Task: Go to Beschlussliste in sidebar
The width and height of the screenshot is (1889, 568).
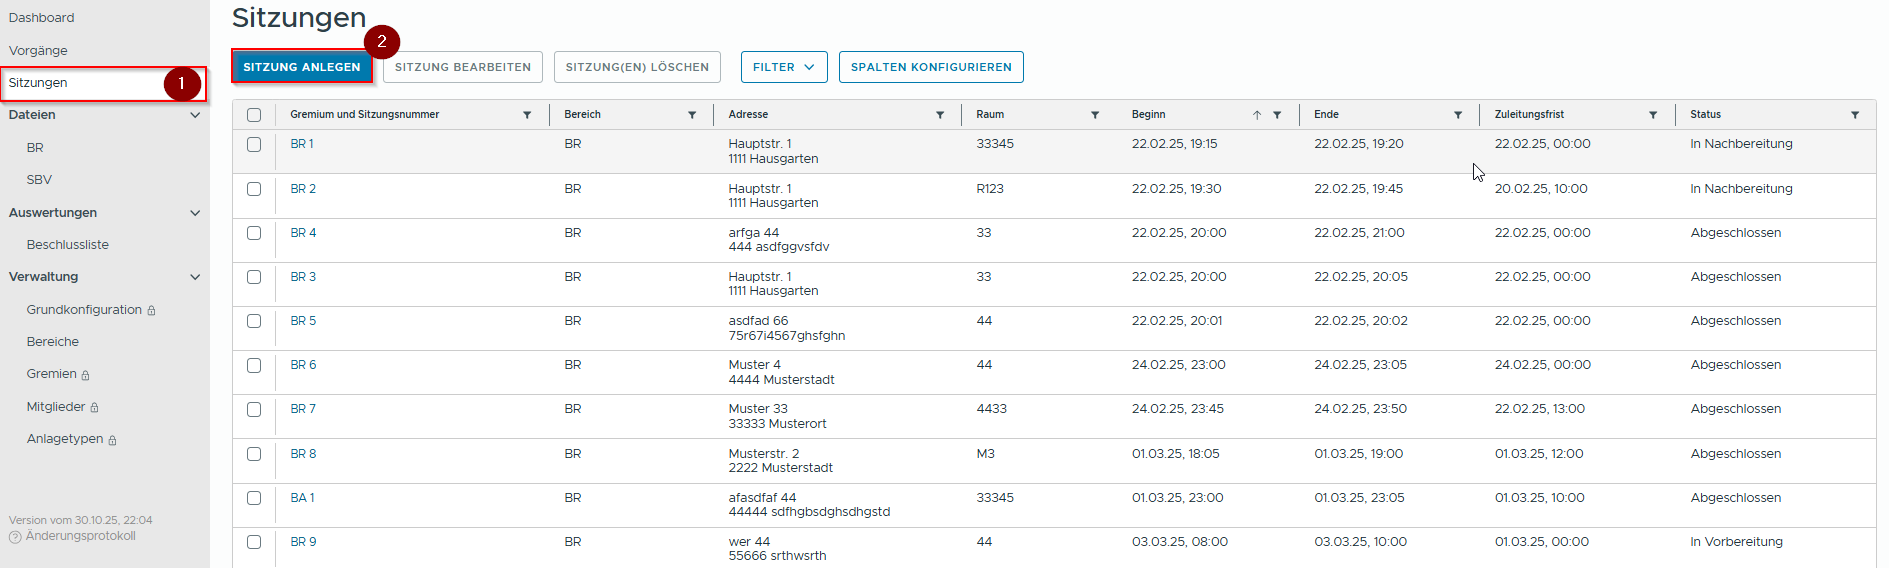Action: coord(68,245)
